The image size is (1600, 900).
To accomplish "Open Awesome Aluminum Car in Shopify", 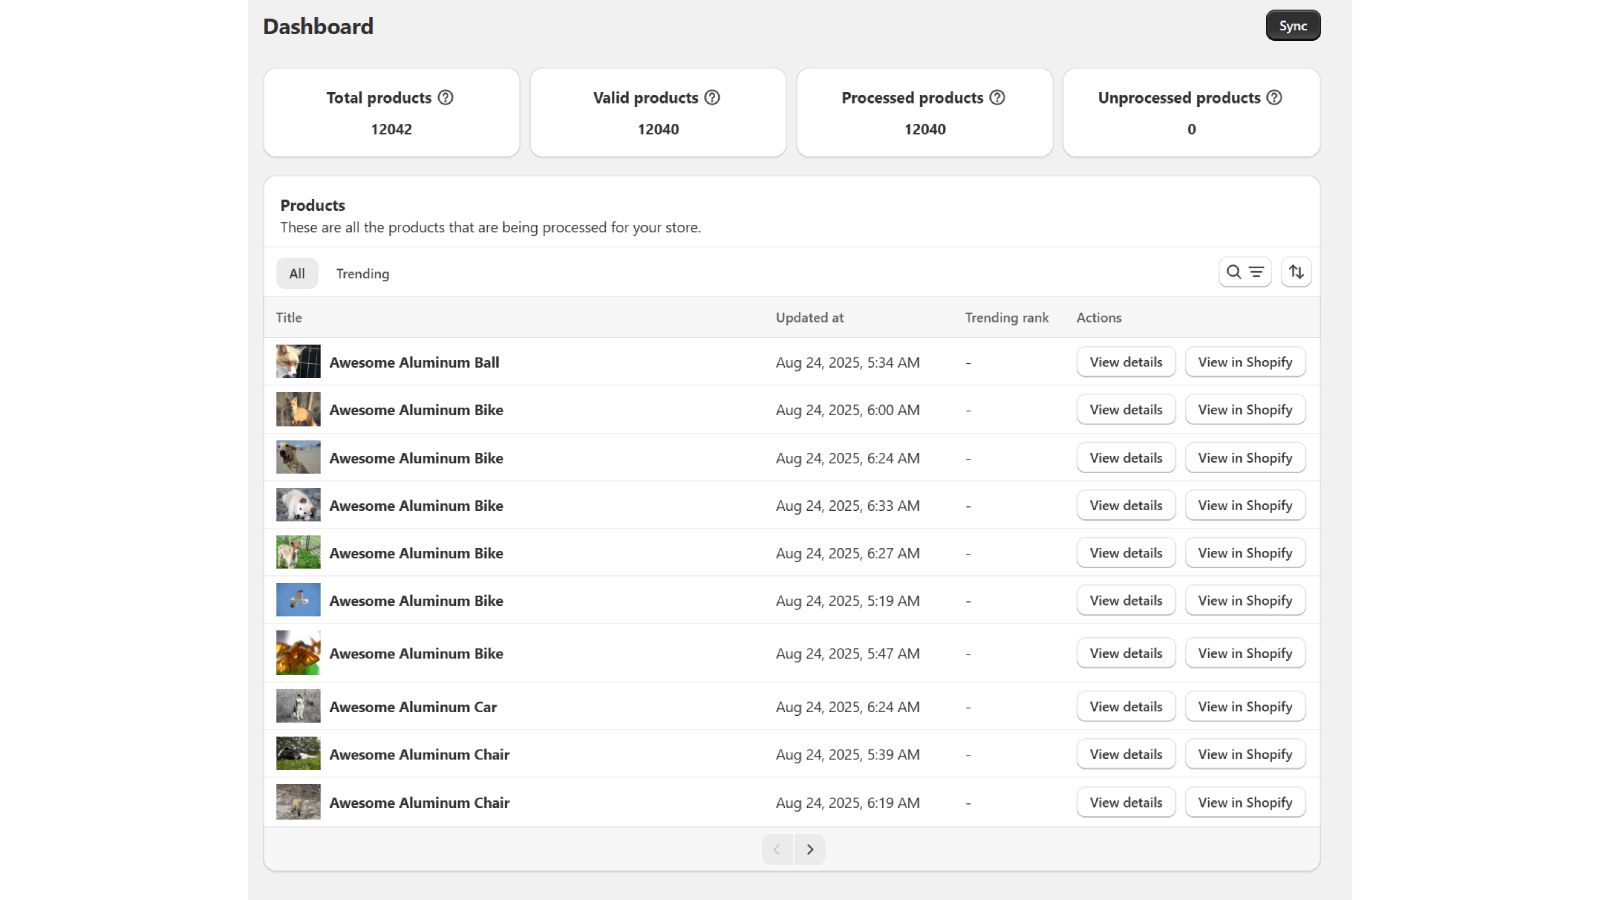I will [x=1244, y=707].
